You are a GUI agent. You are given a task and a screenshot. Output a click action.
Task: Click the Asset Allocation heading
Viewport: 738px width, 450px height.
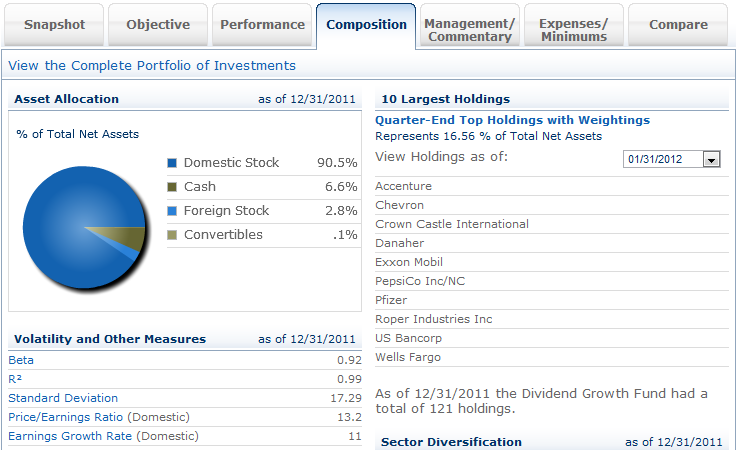(66, 99)
